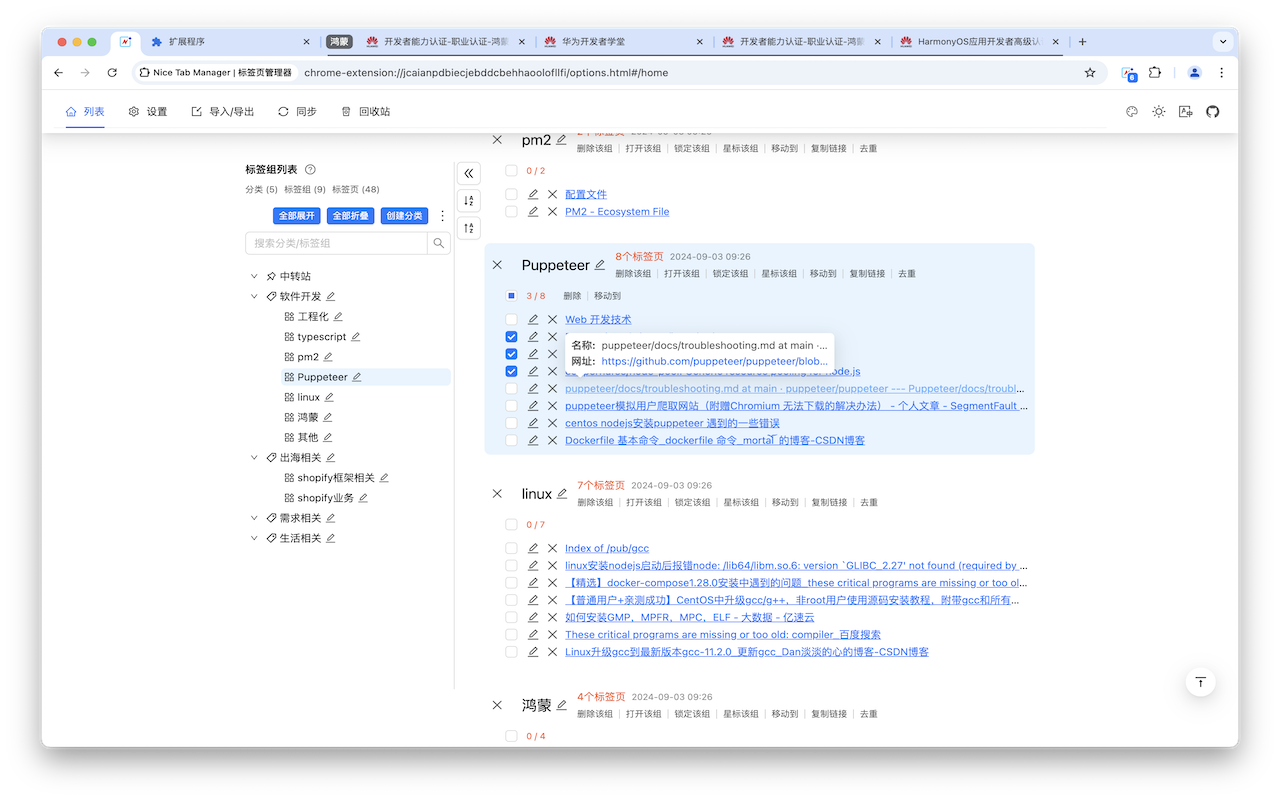The height and width of the screenshot is (800, 1280).
Task: Rename shopify框架相关 via pencil icon
Action: coord(384,478)
